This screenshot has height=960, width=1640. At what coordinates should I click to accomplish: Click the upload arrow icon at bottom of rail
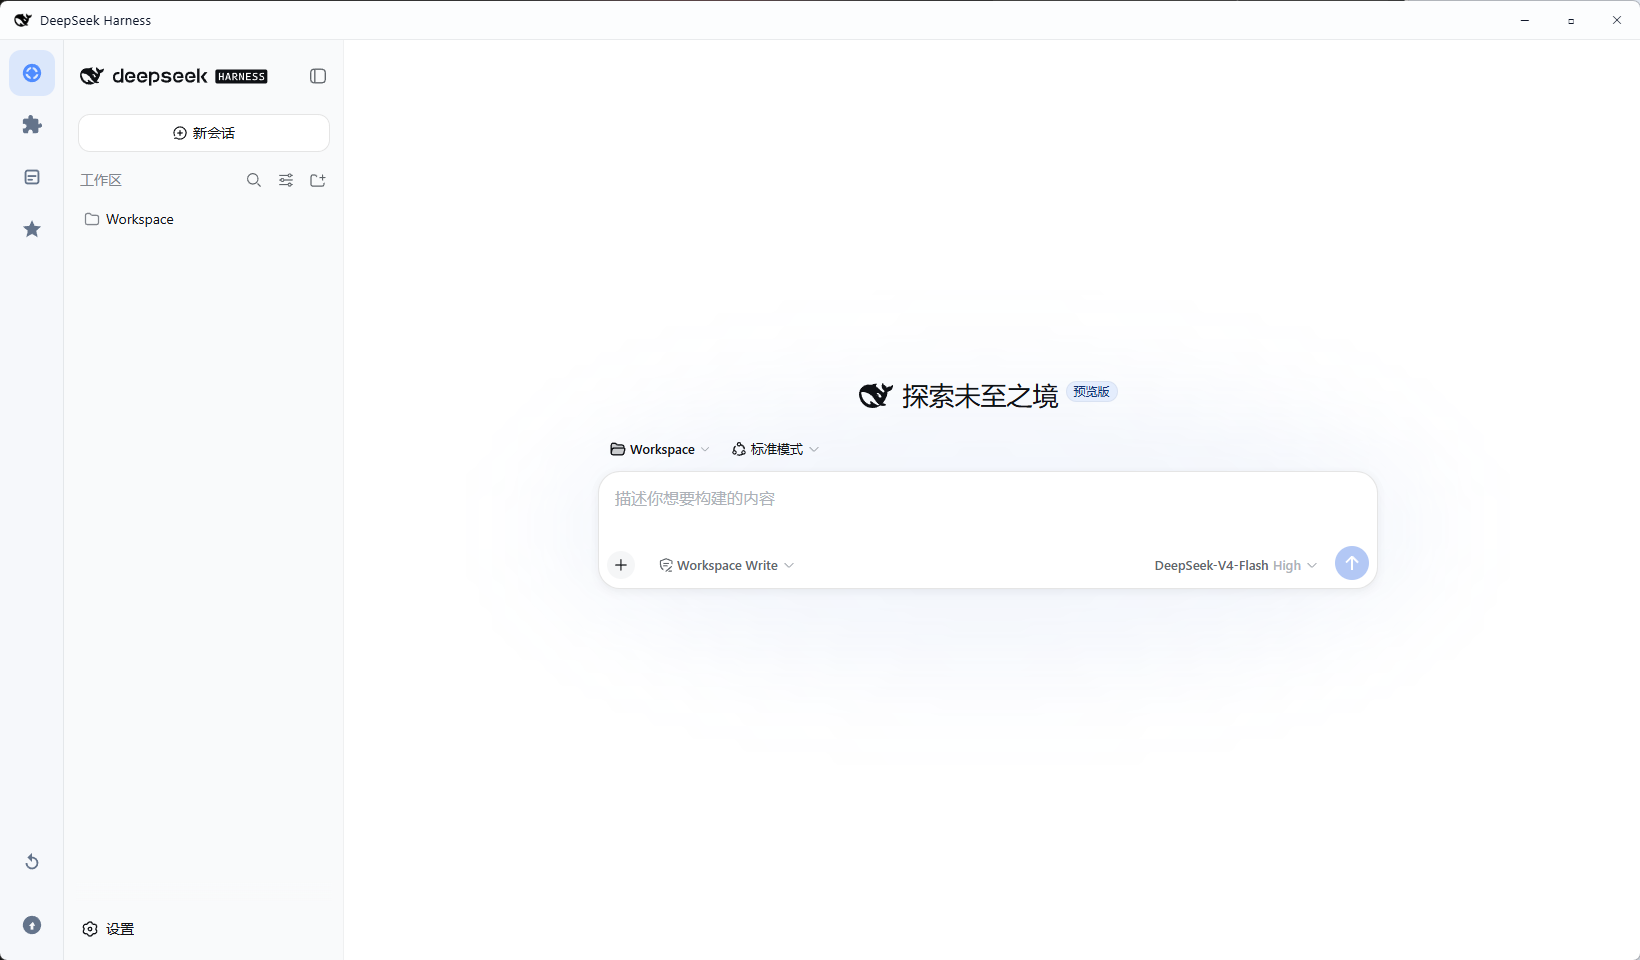coord(32,925)
